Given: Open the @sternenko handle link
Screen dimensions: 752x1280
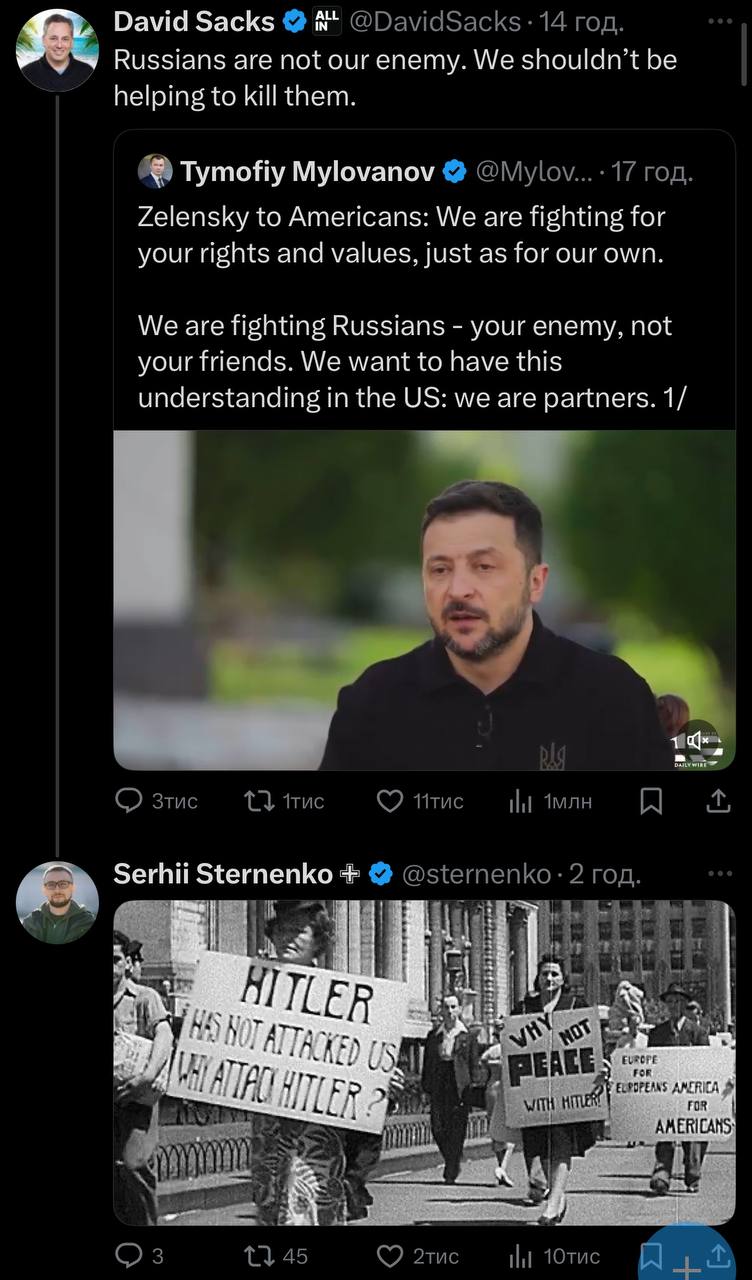Looking at the screenshot, I should pyautogui.click(x=475, y=874).
